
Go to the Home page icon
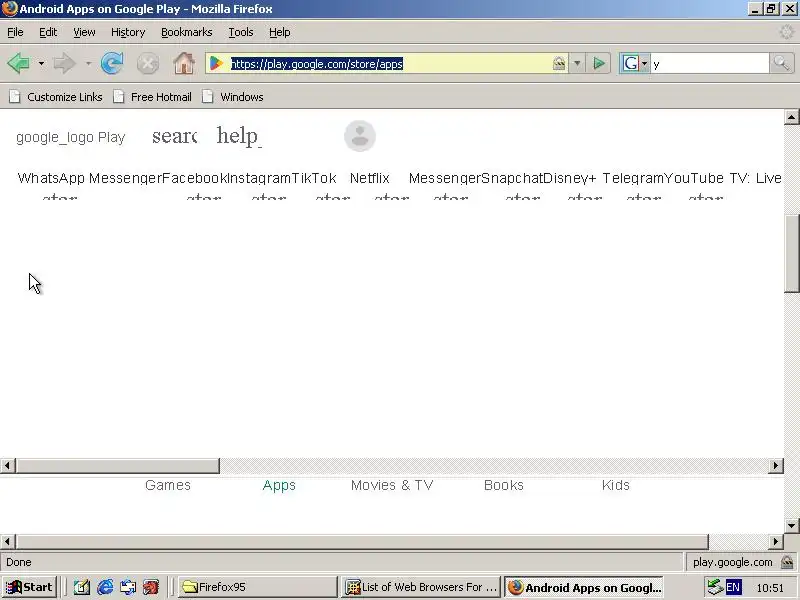click(x=184, y=64)
